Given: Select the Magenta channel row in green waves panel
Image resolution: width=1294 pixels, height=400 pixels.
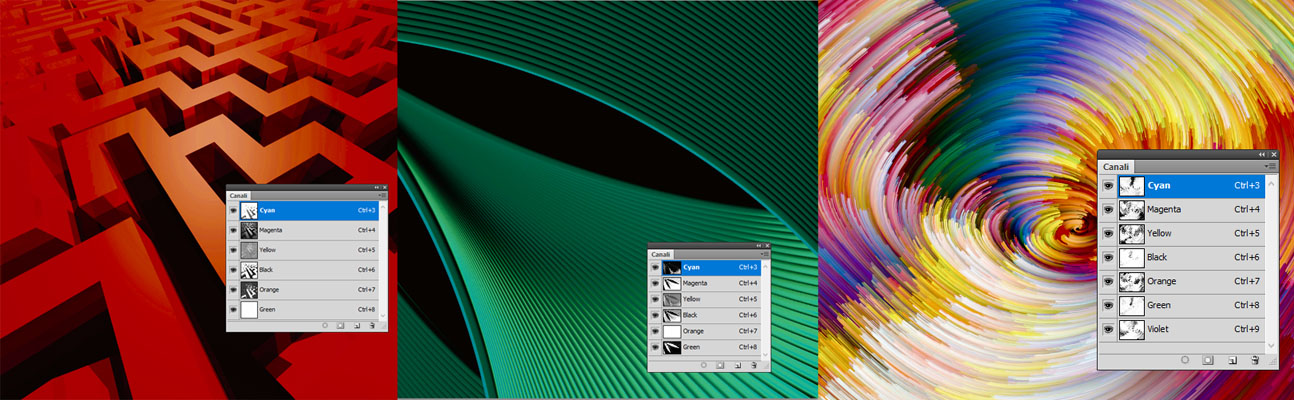Looking at the screenshot, I should [x=706, y=283].
